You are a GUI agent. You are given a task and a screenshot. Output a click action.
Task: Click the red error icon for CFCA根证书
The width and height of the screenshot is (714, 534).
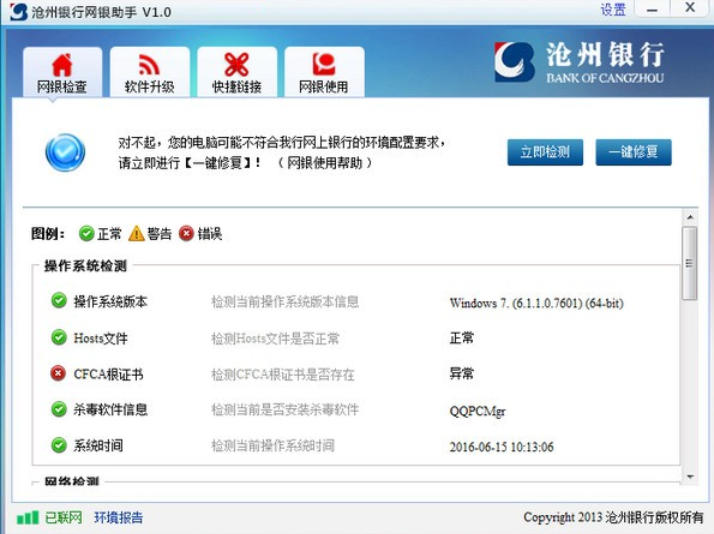point(58,373)
